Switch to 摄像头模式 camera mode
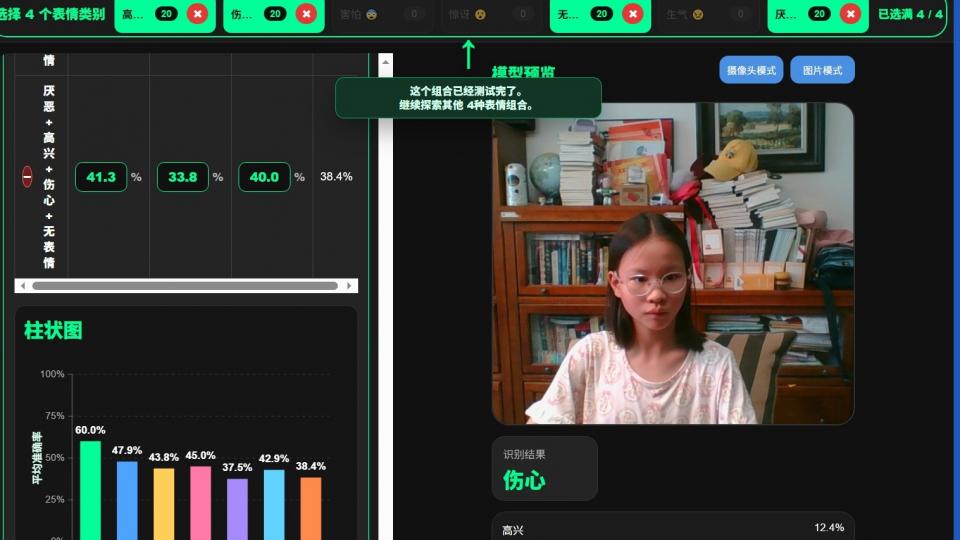The width and height of the screenshot is (960, 540). click(x=751, y=70)
